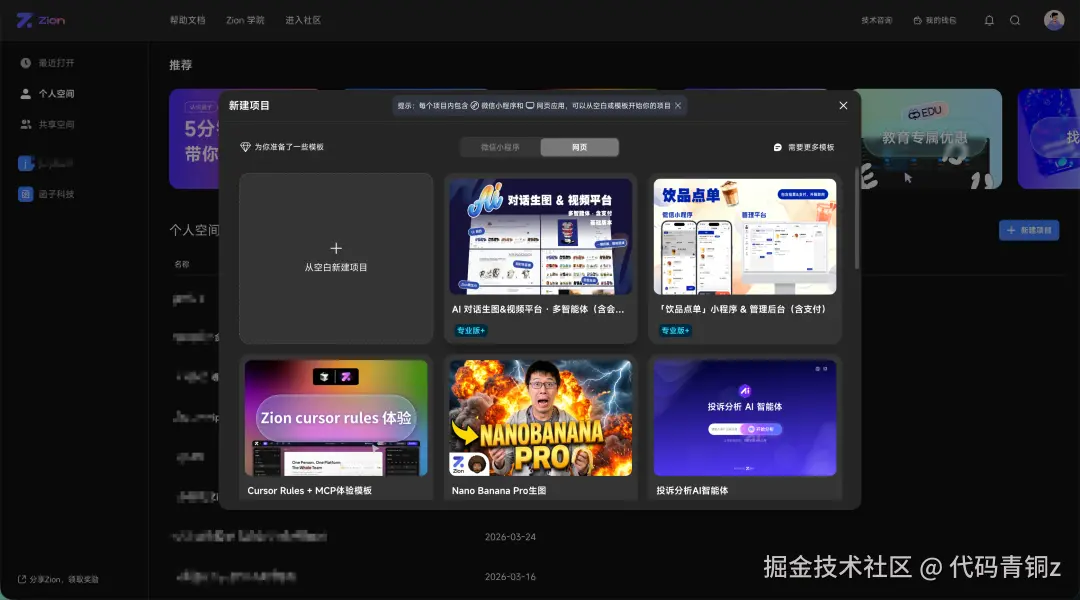Click the 函子科技 workspace icon in sidebar
The height and width of the screenshot is (600, 1080).
[25, 194]
